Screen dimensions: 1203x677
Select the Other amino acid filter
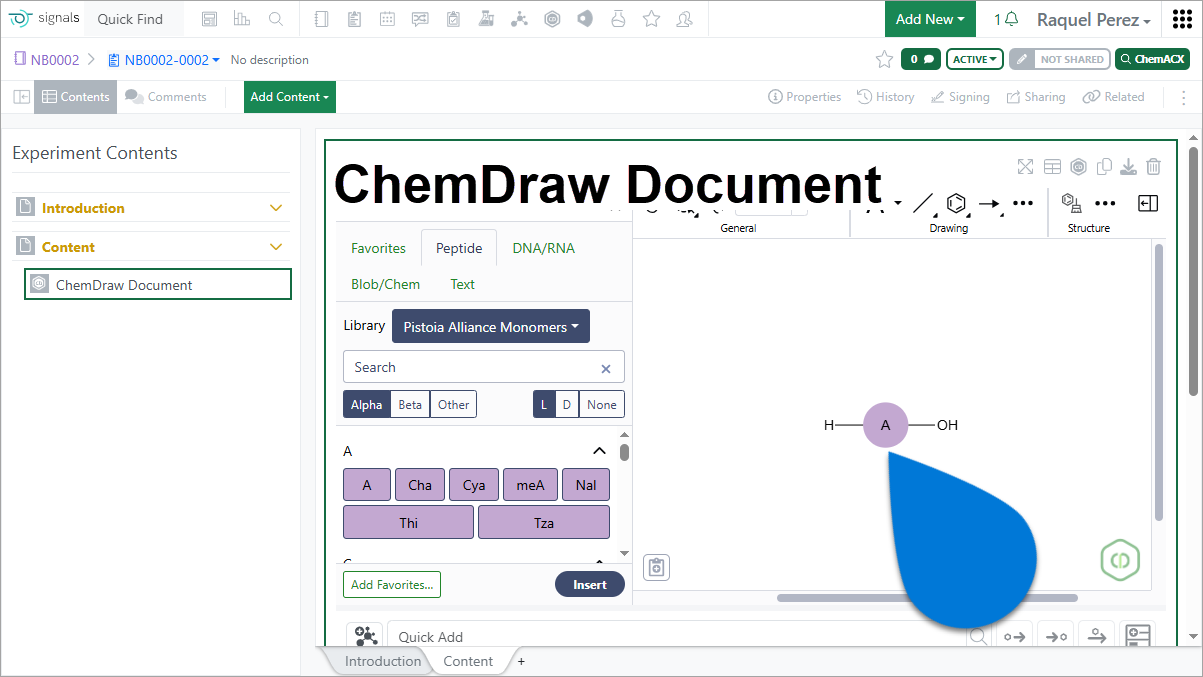pyautogui.click(x=453, y=404)
